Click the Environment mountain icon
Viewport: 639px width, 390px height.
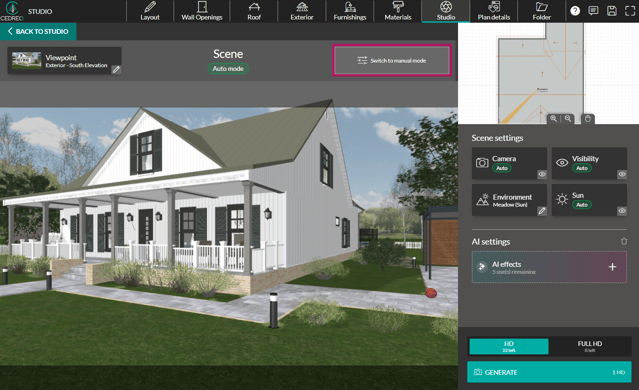click(483, 200)
